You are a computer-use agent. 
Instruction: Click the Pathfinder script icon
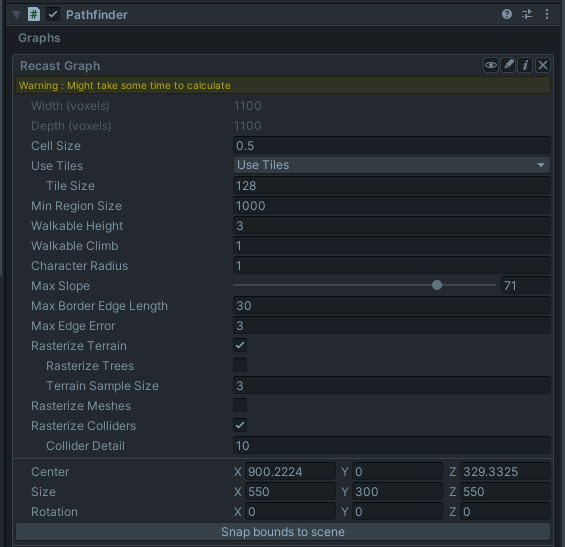click(x=34, y=14)
